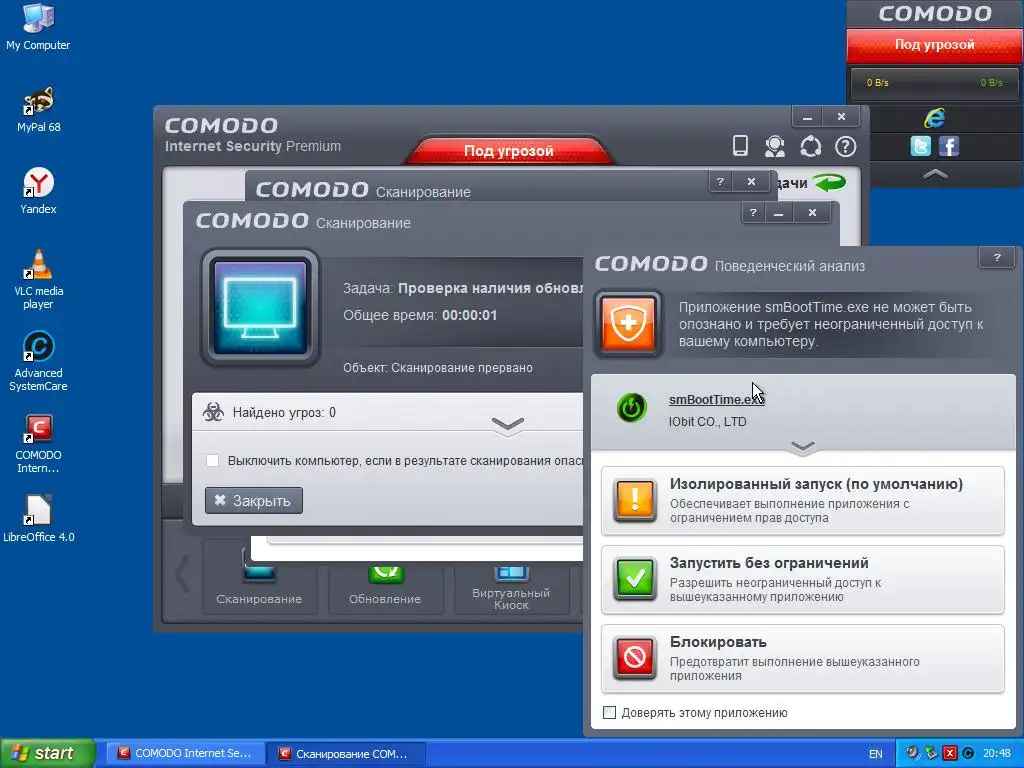Open Advanced SystemCare desktop shortcut

[38, 361]
